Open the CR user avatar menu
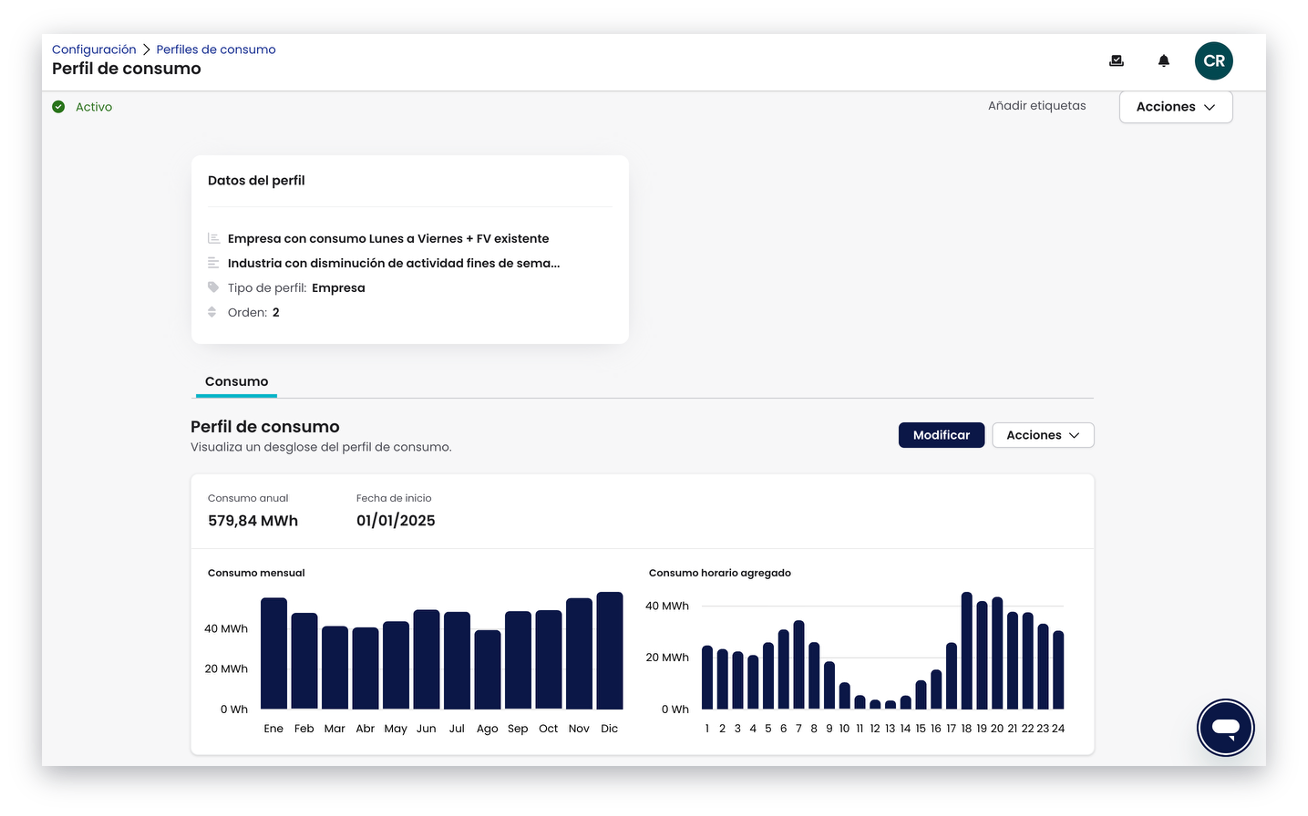Screen dimensions: 1308x816 coord(1214,61)
